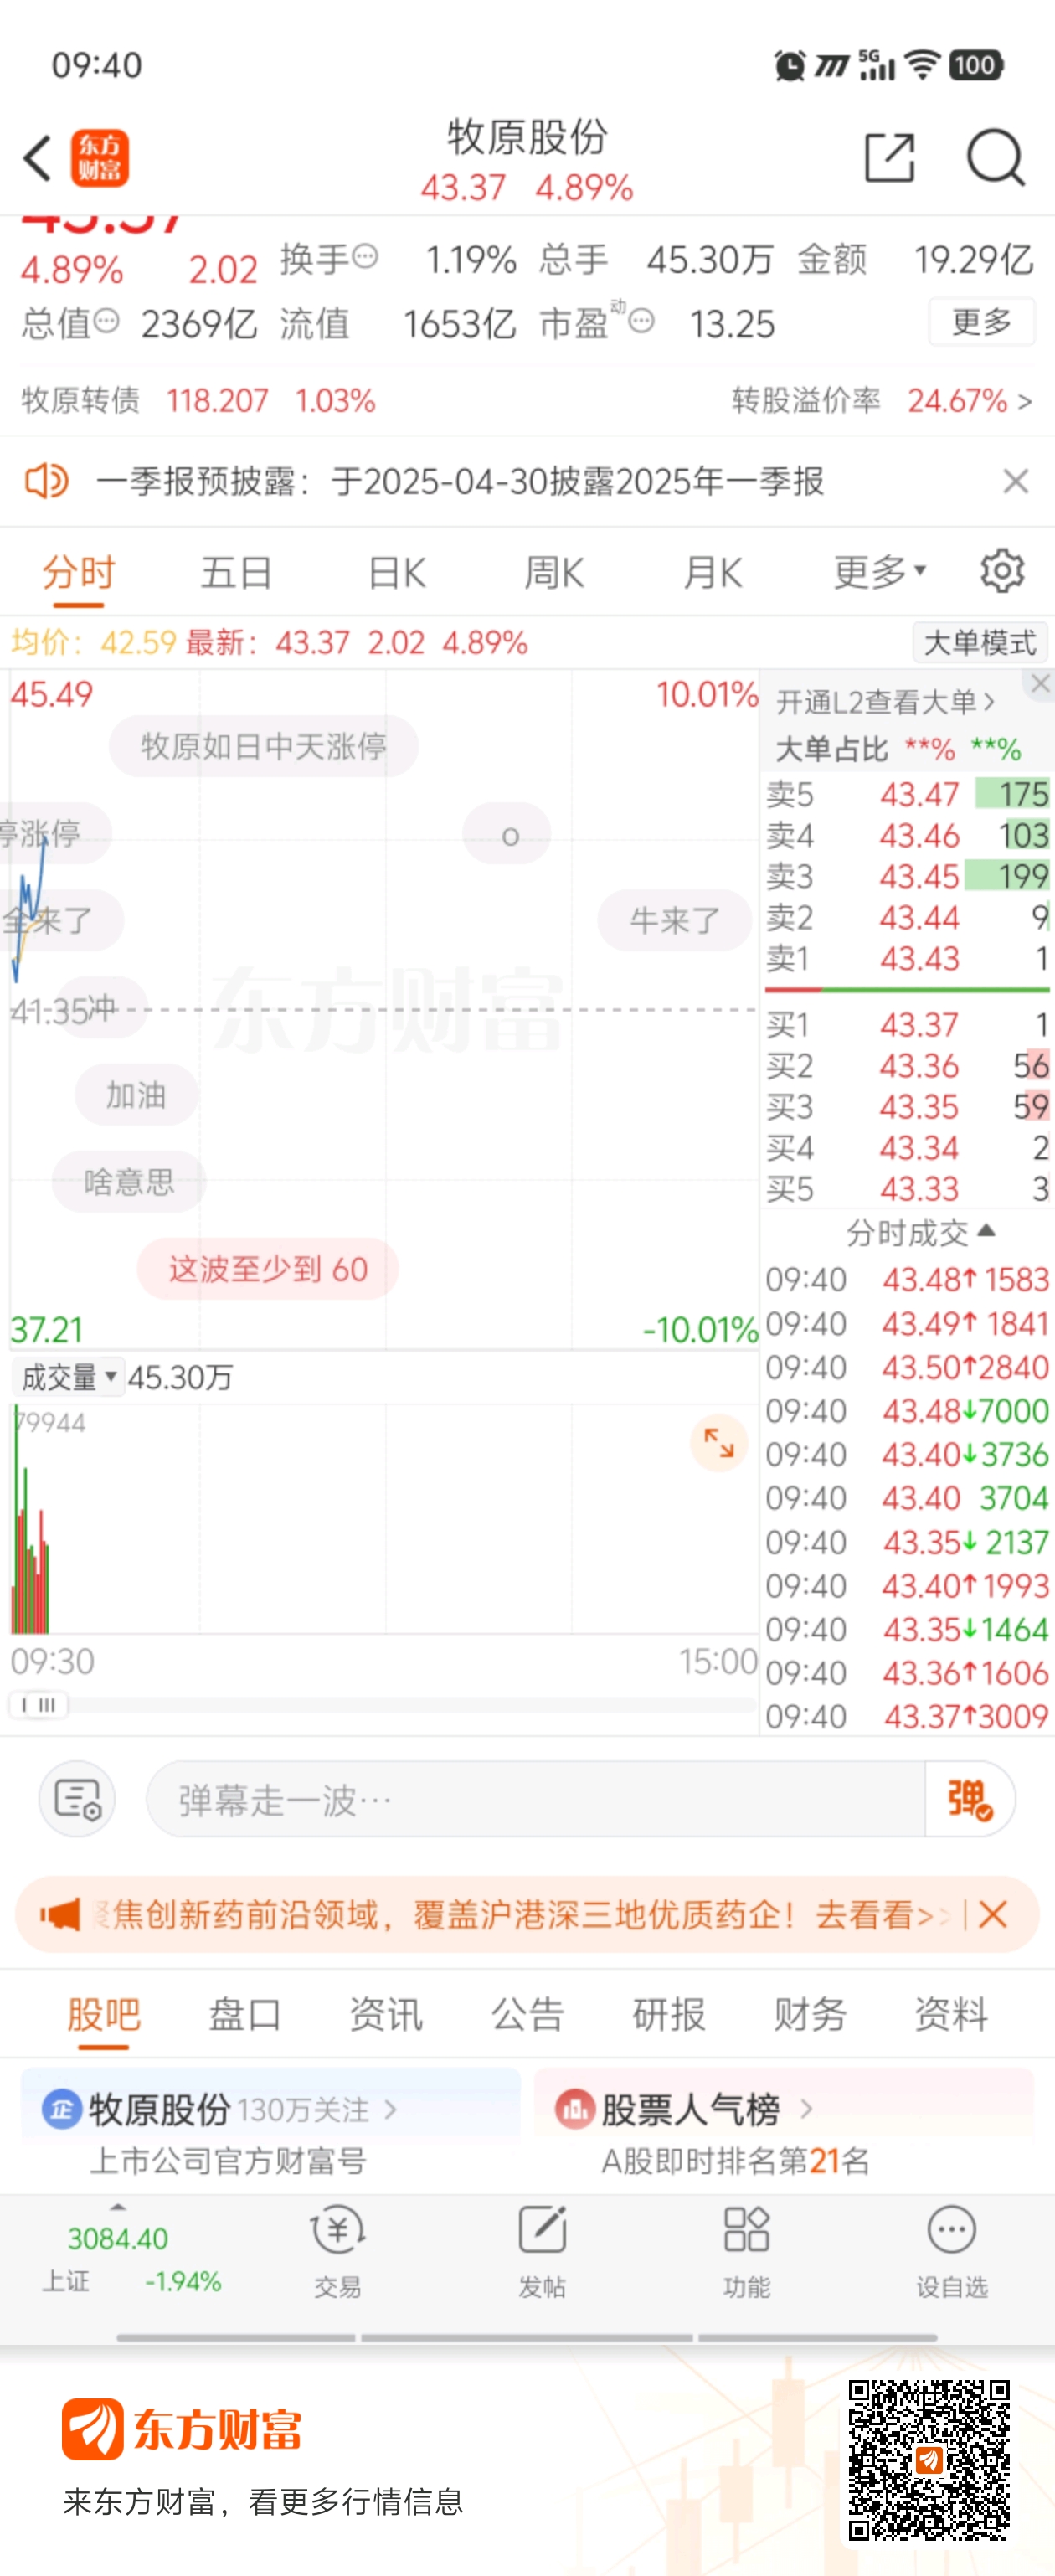Switch to the 公告 tab

(527, 2013)
